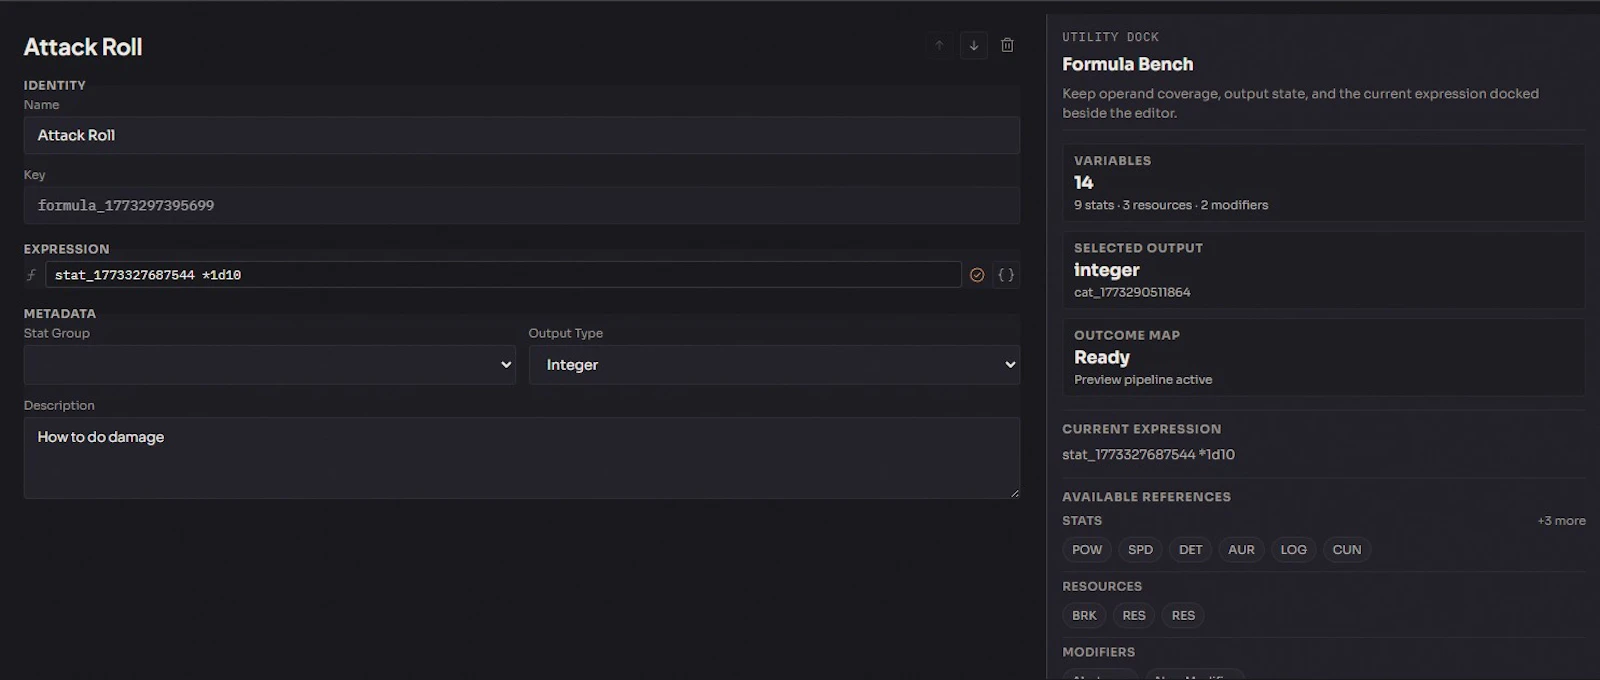The height and width of the screenshot is (680, 1600).
Task: Click the 'Attack Roll' page heading
Action: tap(83, 47)
